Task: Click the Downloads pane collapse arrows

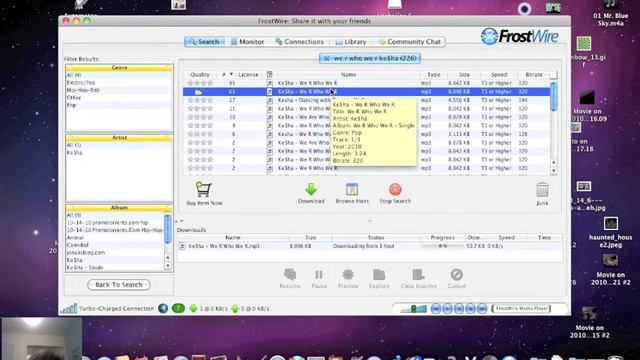Action: 180,221
